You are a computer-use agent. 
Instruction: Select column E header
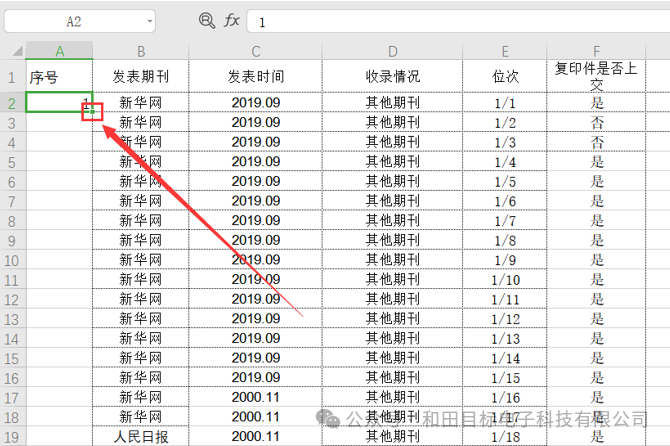tap(505, 51)
